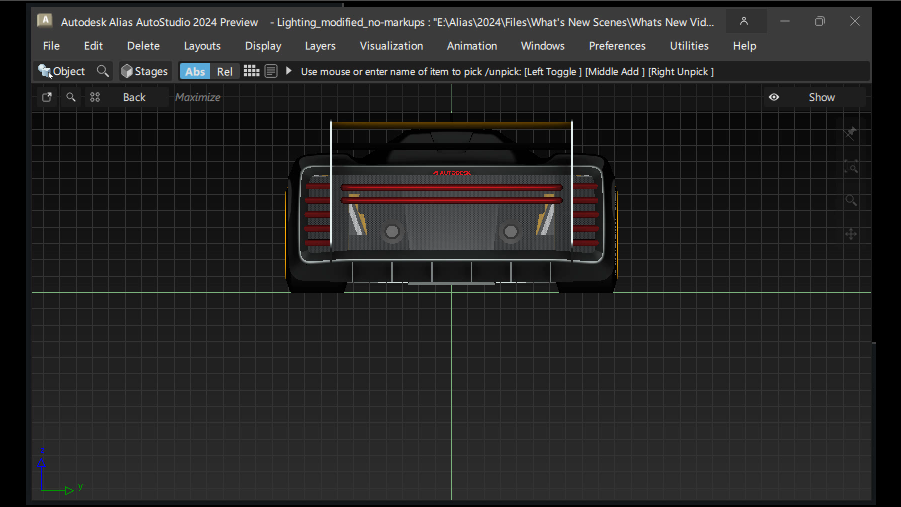Viewport: 901px width, 507px height.
Task: Click the Object pick tool icon
Action: tap(45, 71)
